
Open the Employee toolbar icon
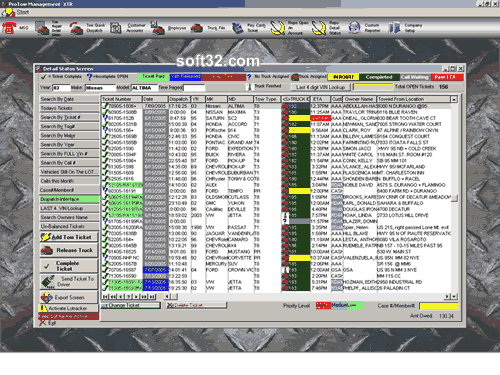click(x=157, y=28)
